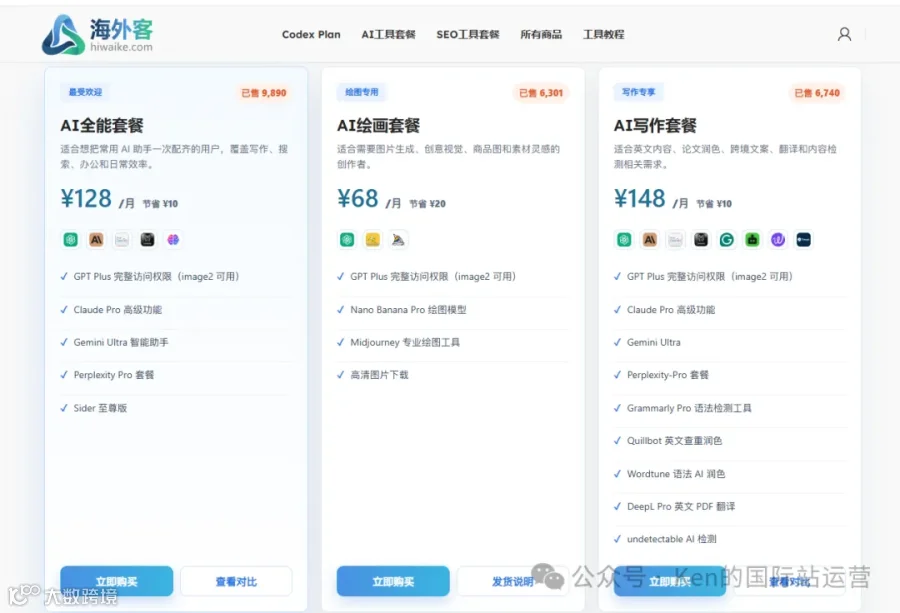Click the 最受欢迎 badge
Viewport: 900px width, 613px height.
pyautogui.click(x=86, y=92)
